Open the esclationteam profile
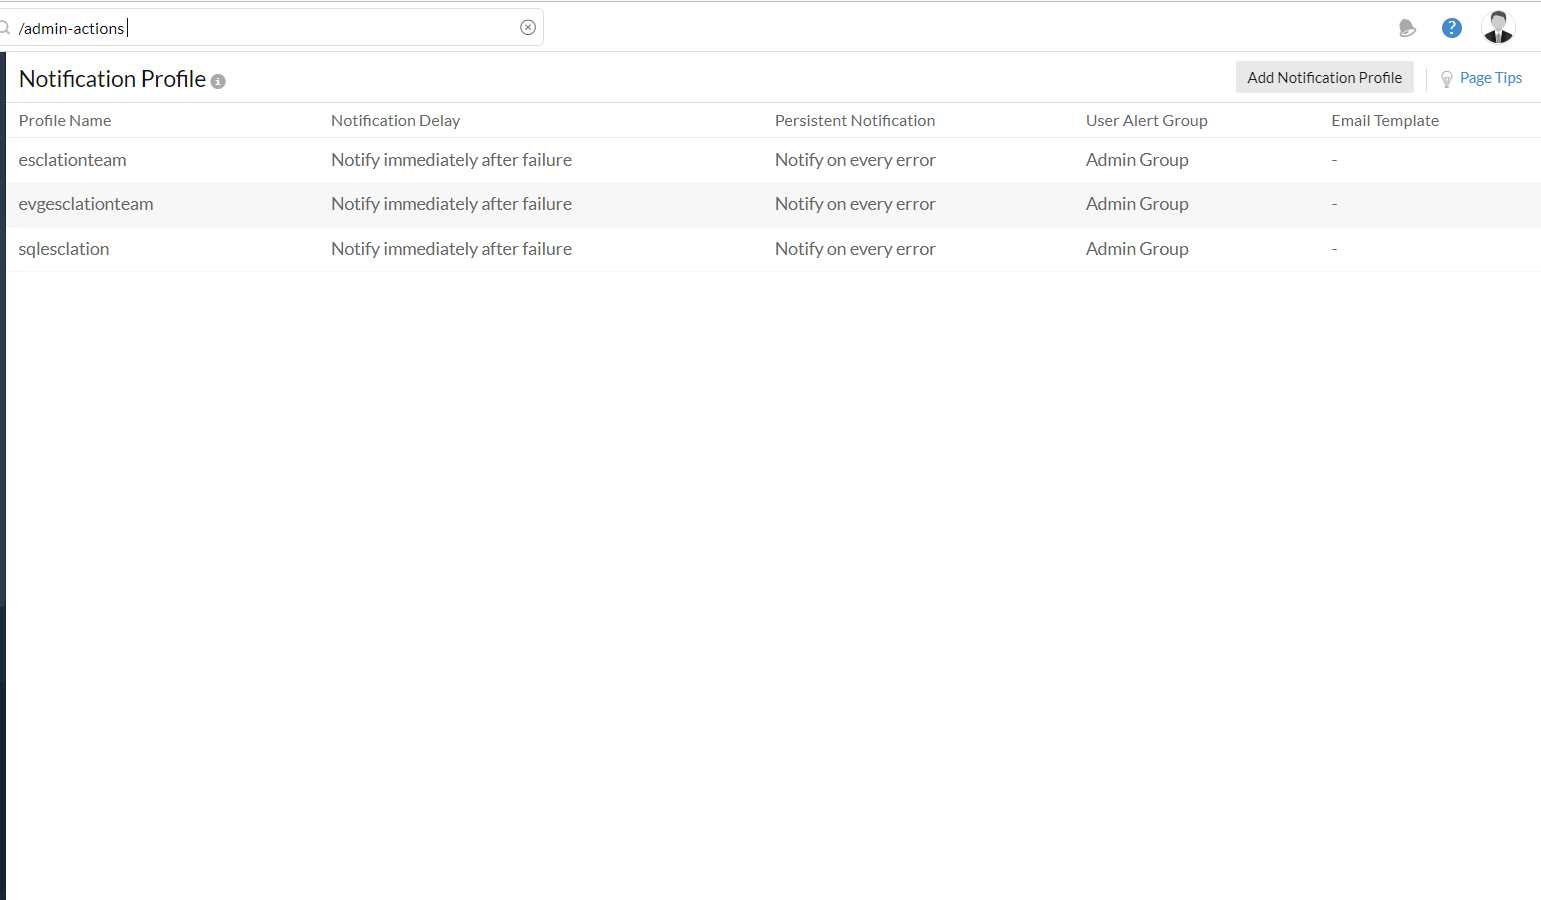Screen dimensions: 1541x900 tap(72, 160)
